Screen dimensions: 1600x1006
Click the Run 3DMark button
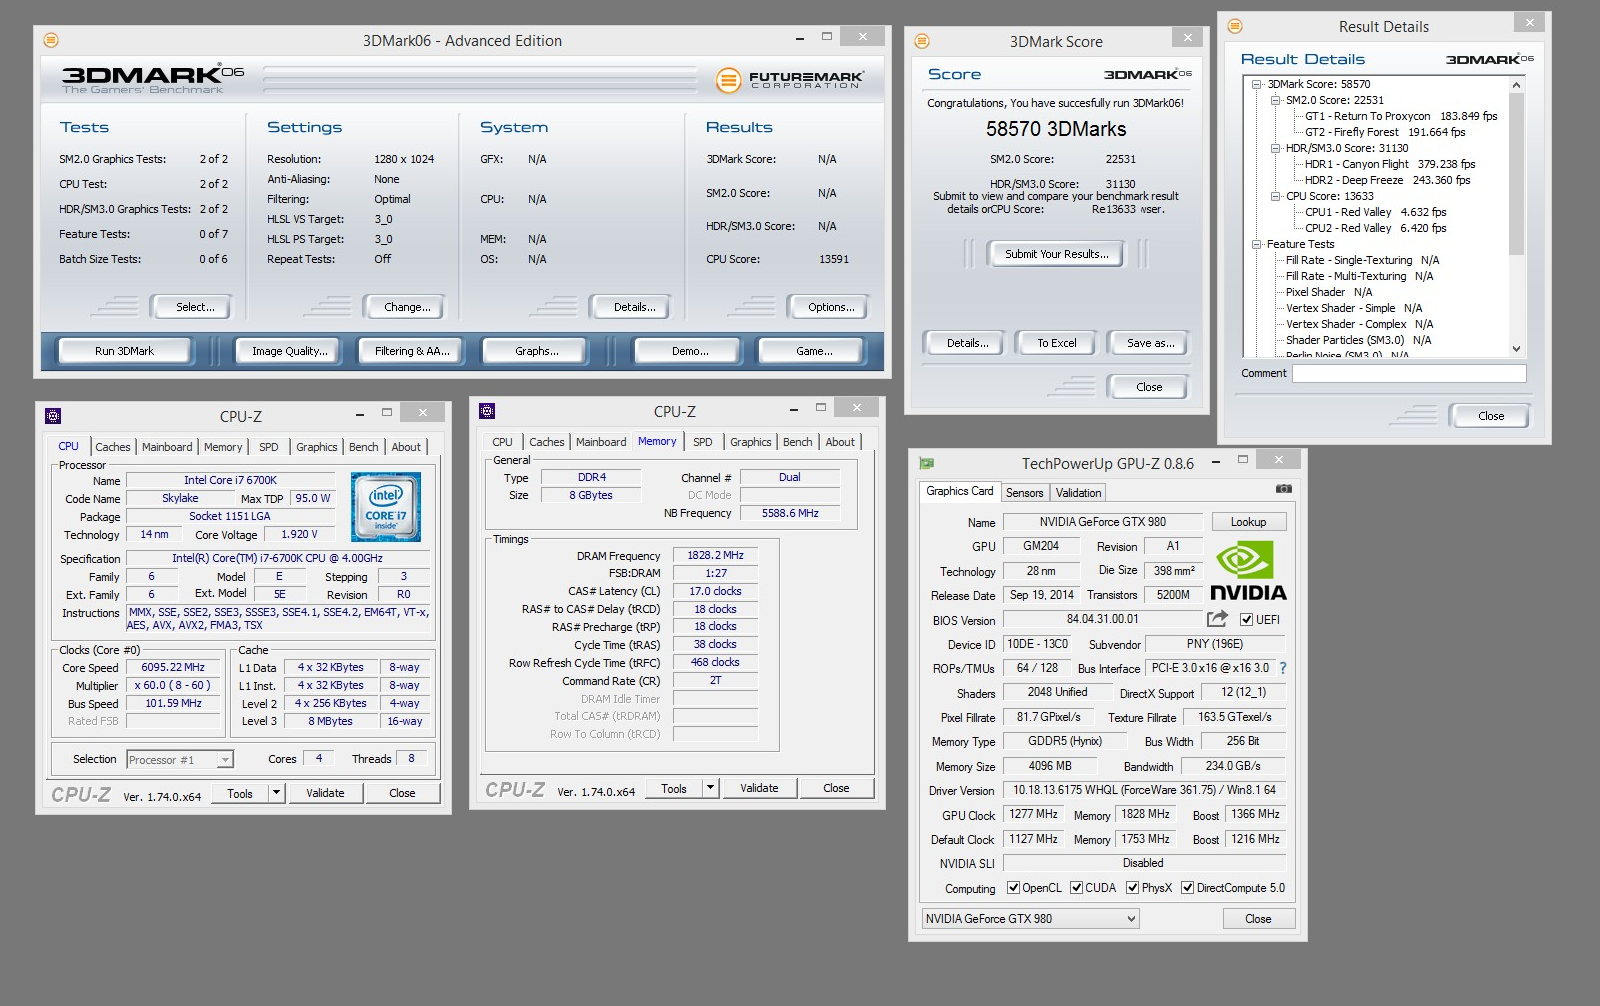(x=125, y=351)
